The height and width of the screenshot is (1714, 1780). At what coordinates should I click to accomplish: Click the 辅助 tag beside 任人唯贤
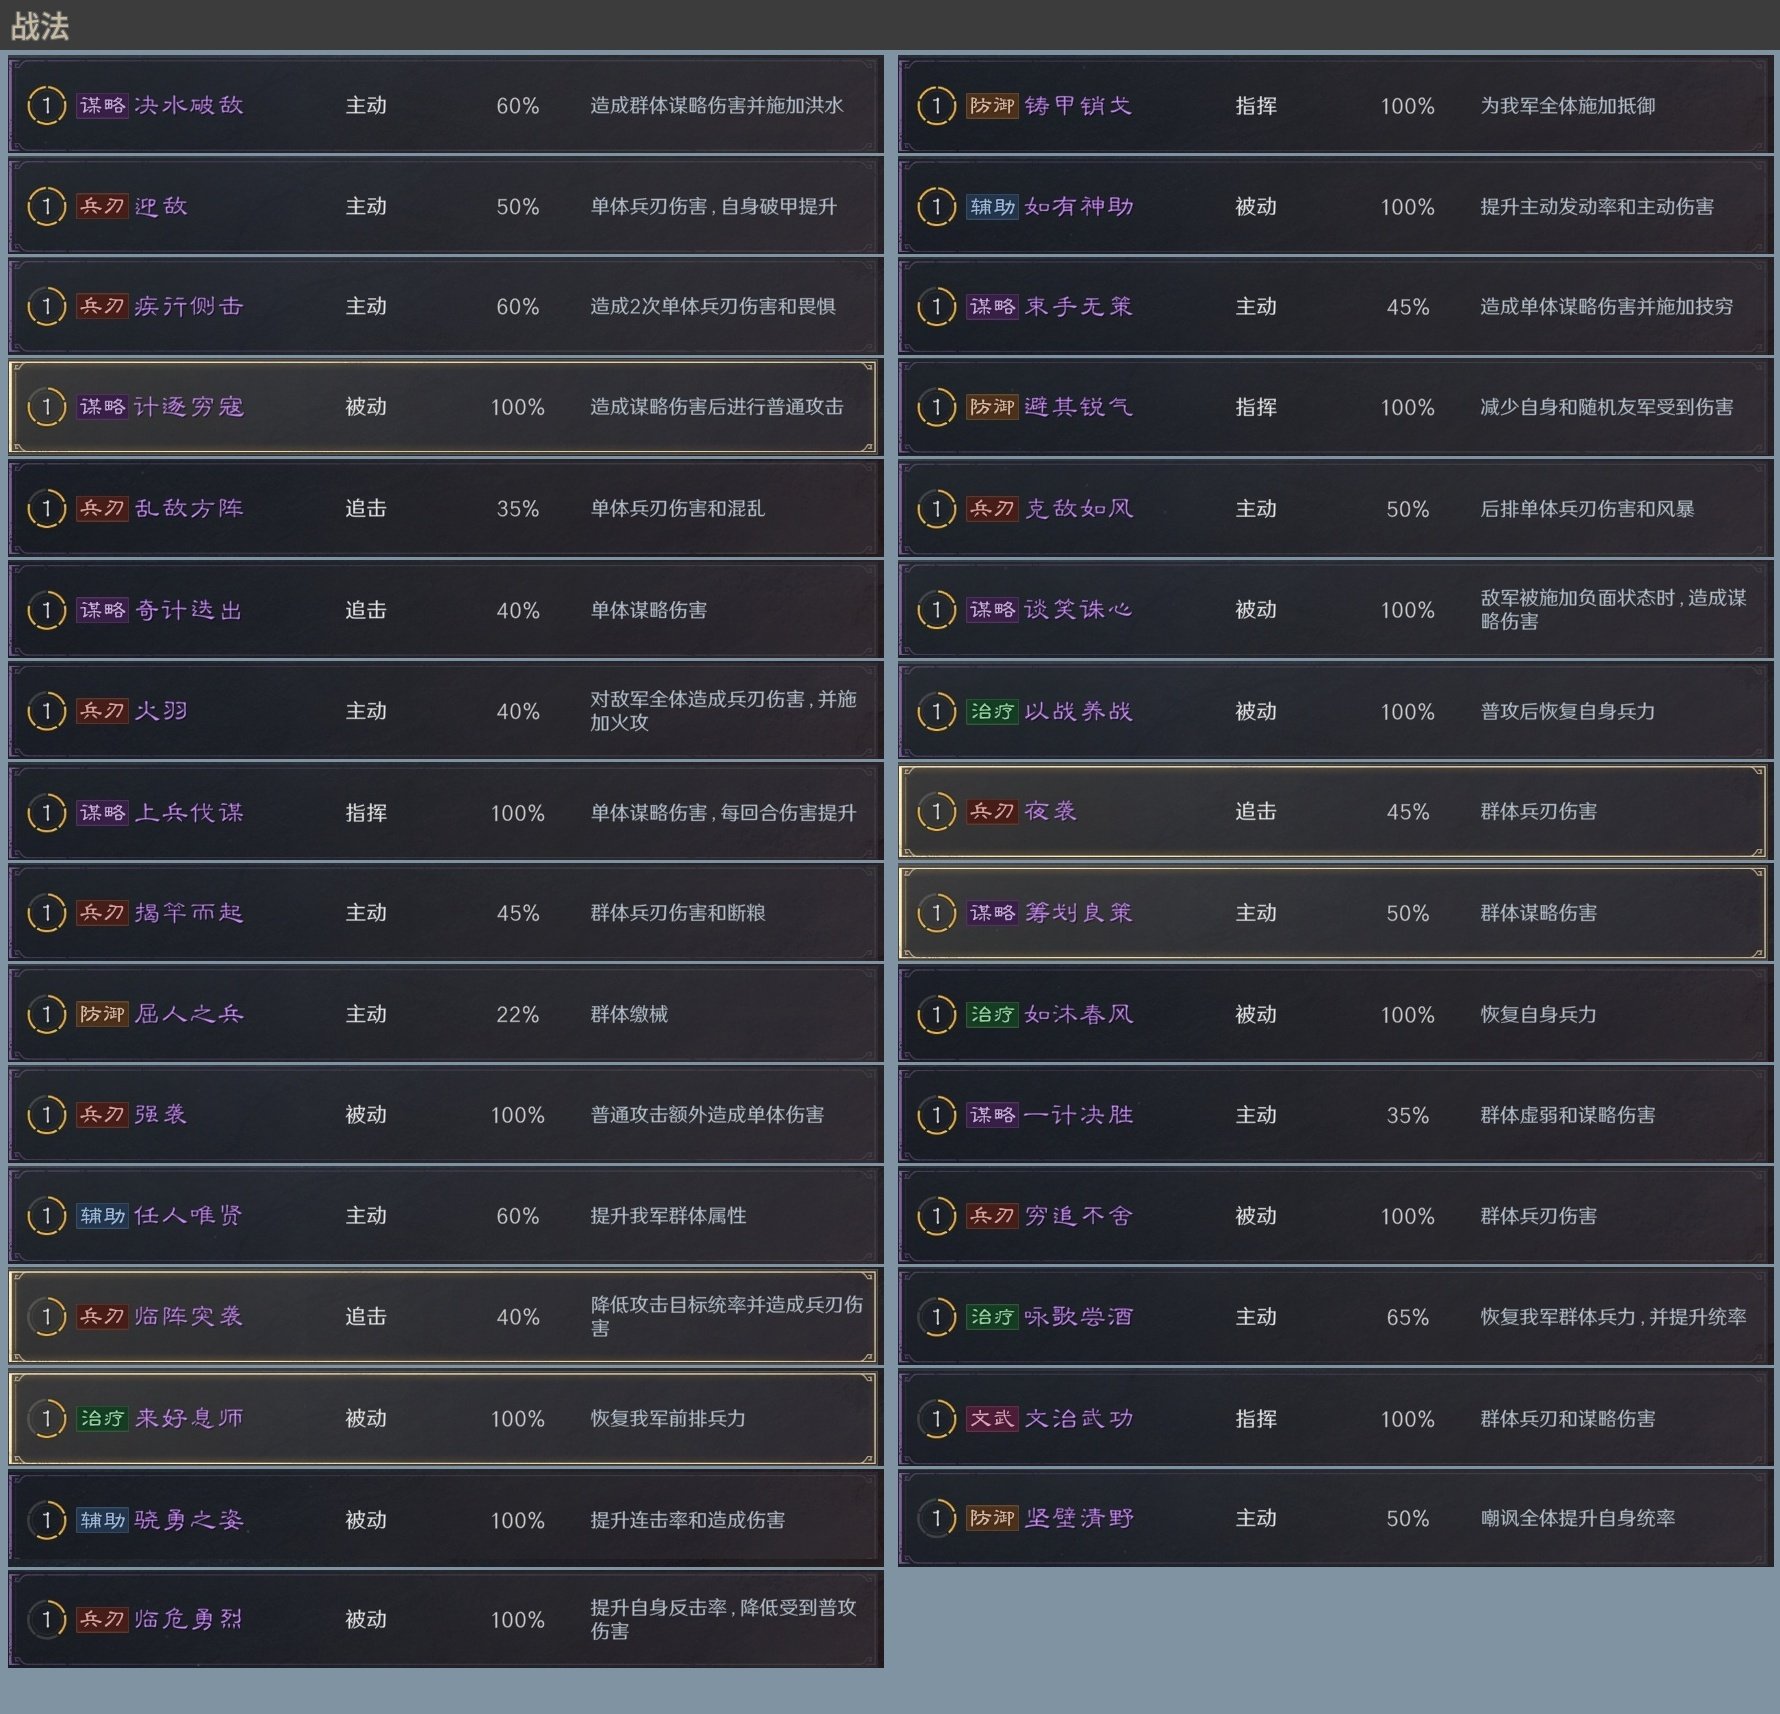[102, 1216]
